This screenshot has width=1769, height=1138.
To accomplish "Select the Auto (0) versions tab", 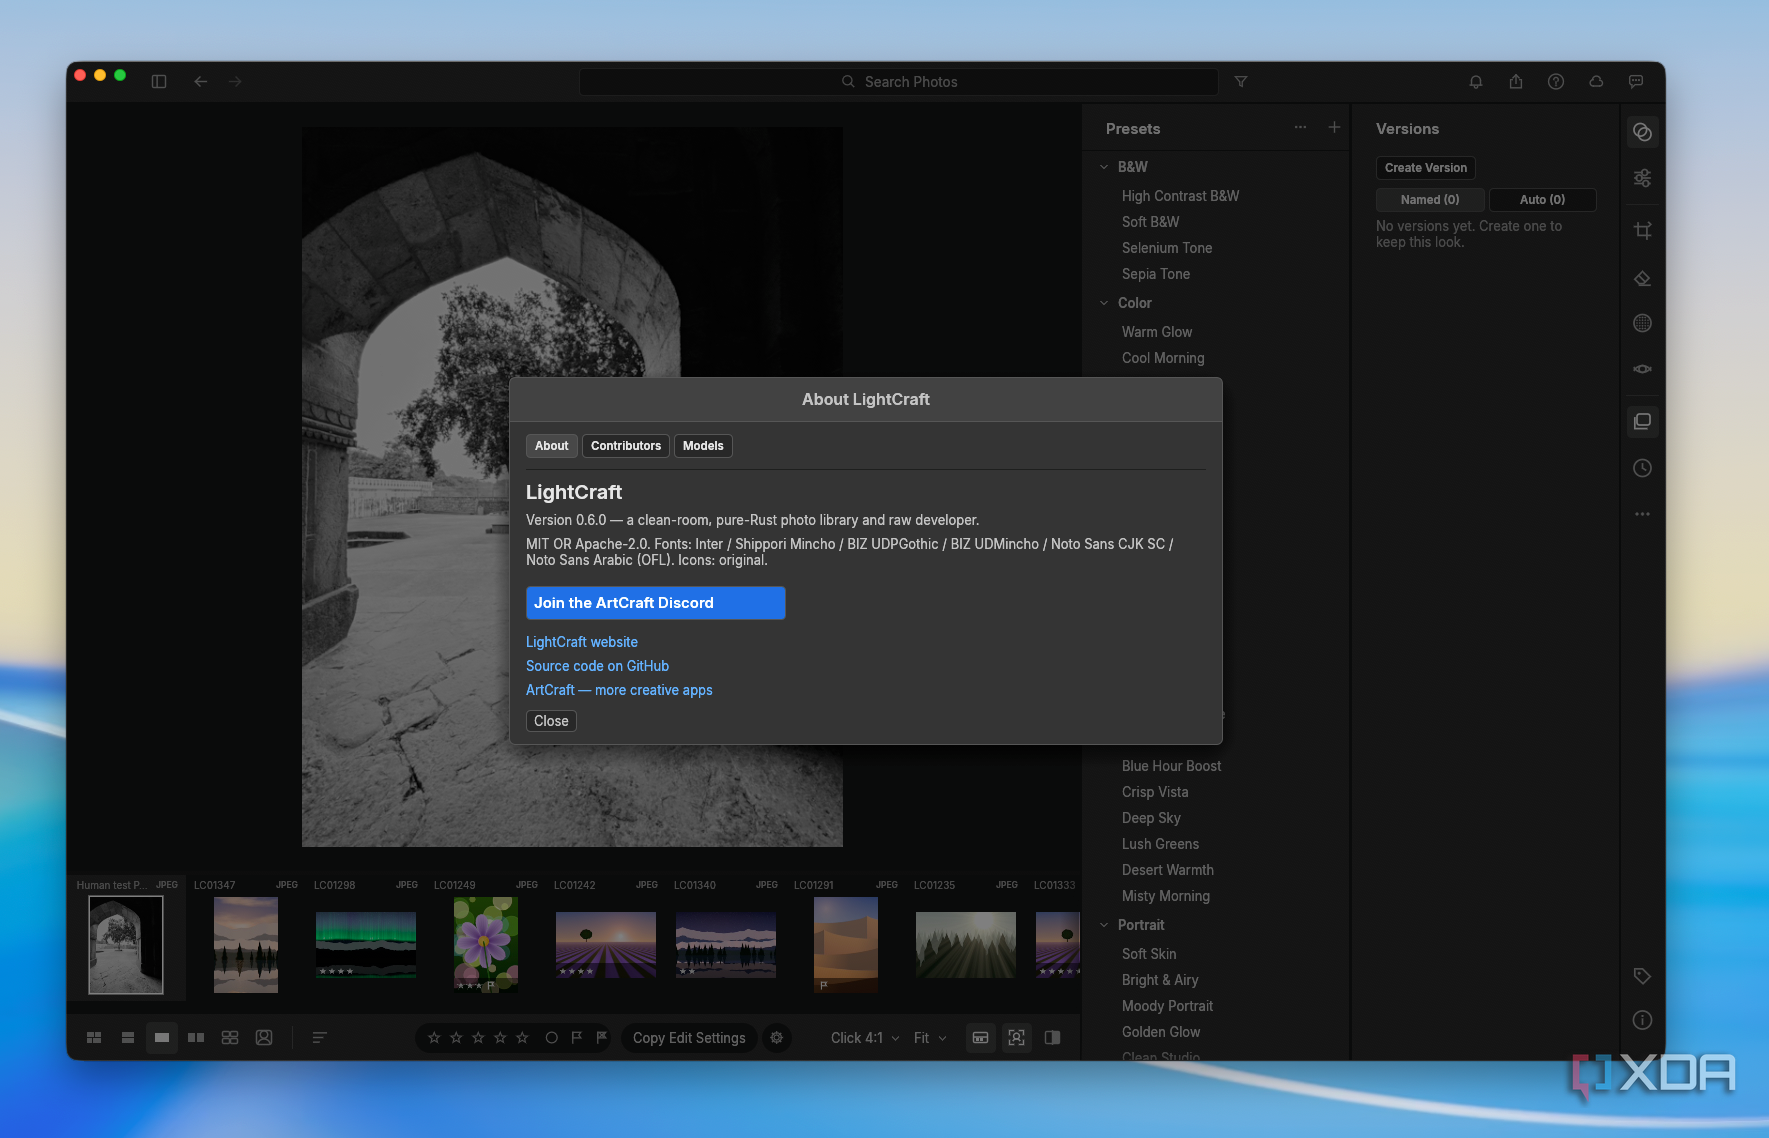I will (x=1542, y=200).
